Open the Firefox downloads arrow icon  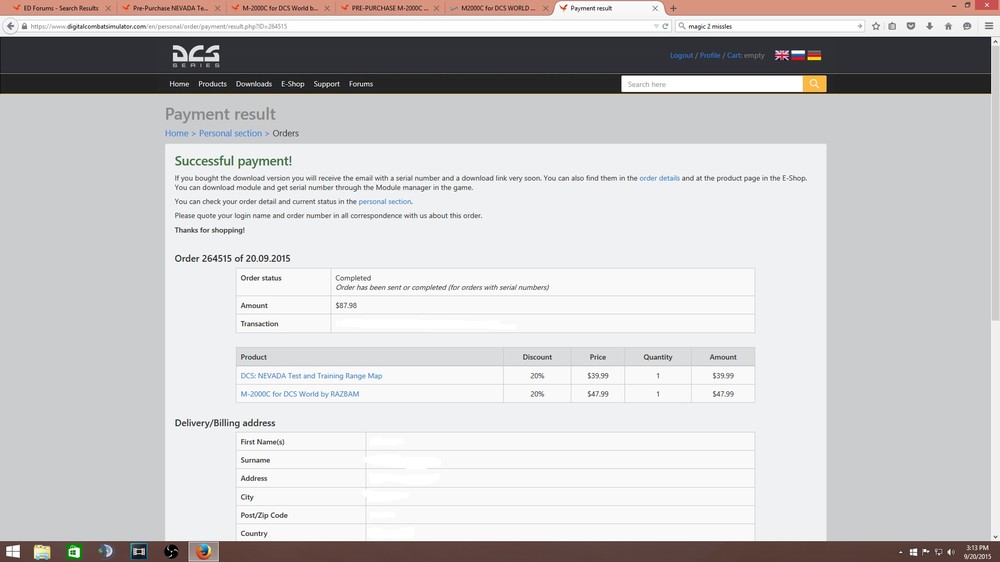(929, 26)
